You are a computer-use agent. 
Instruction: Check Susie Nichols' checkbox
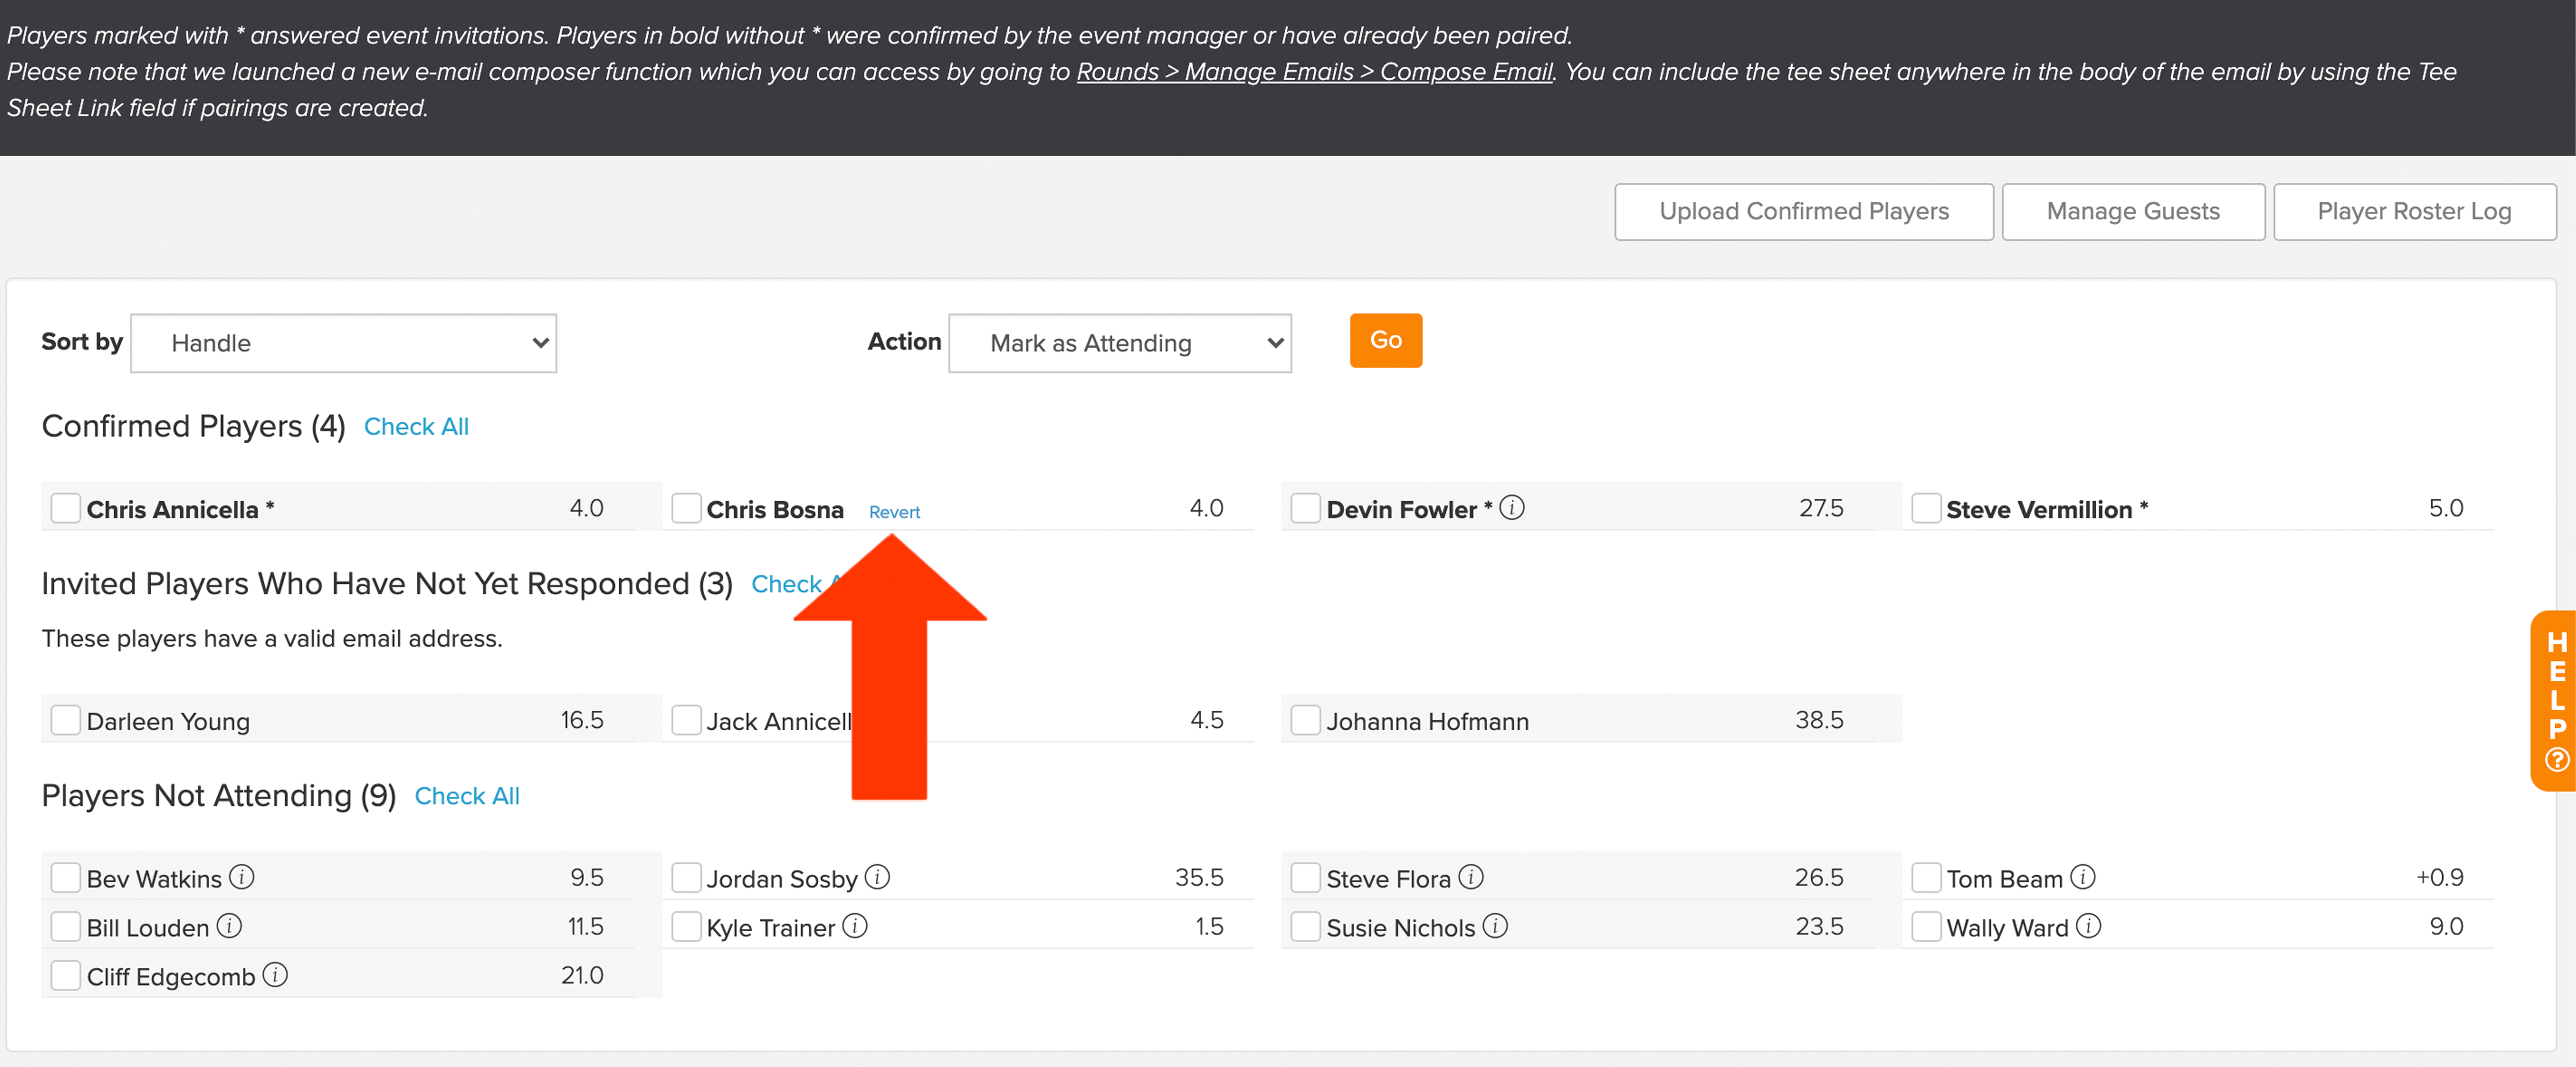pyautogui.click(x=1306, y=927)
